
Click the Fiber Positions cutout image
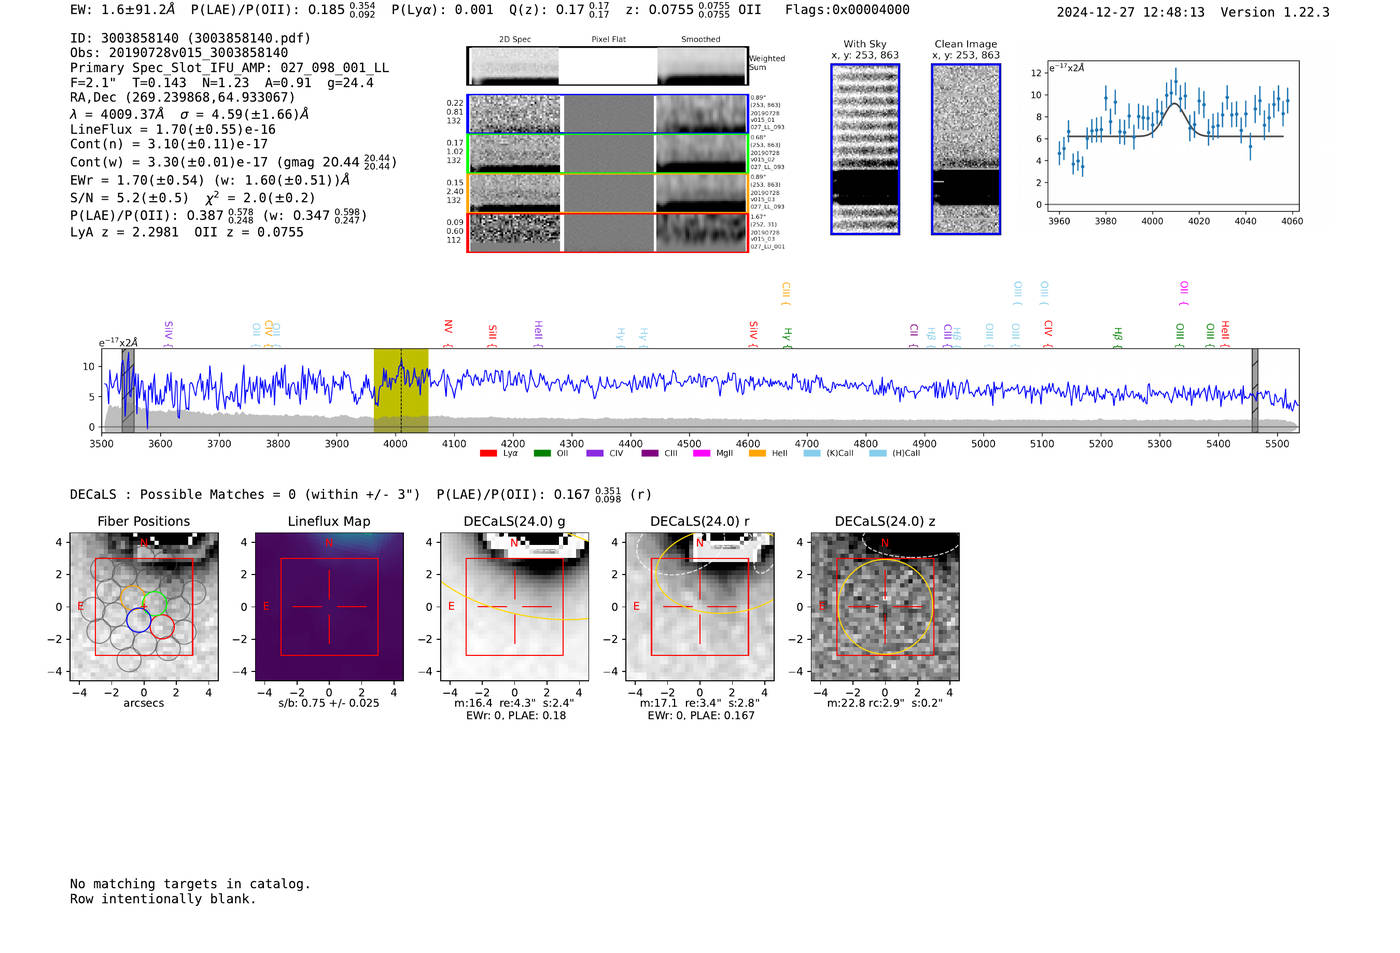point(144,606)
